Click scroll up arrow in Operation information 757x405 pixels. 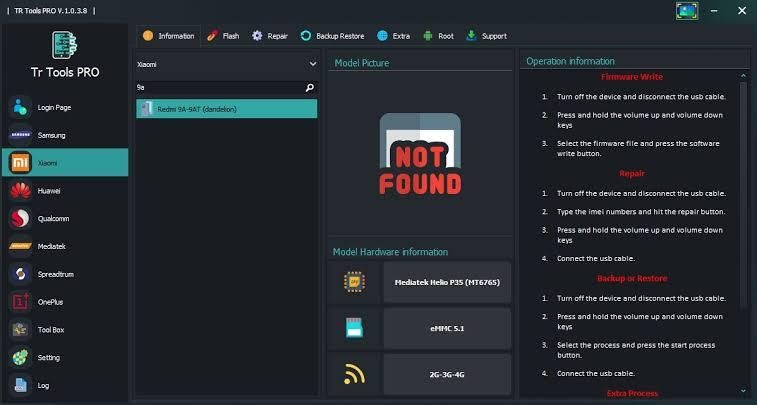click(743, 76)
